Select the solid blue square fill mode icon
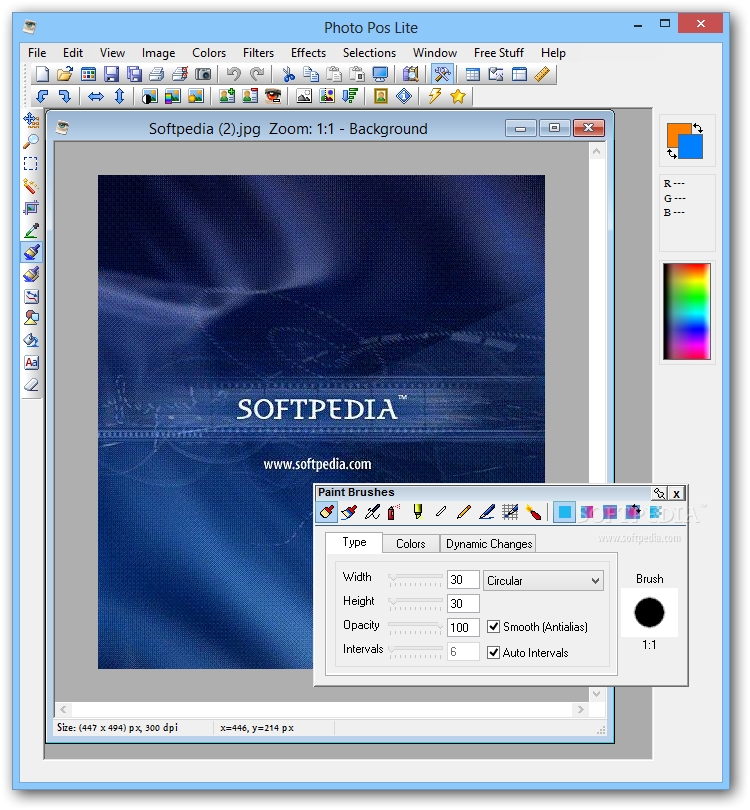This screenshot has height=810, width=750. tap(564, 512)
